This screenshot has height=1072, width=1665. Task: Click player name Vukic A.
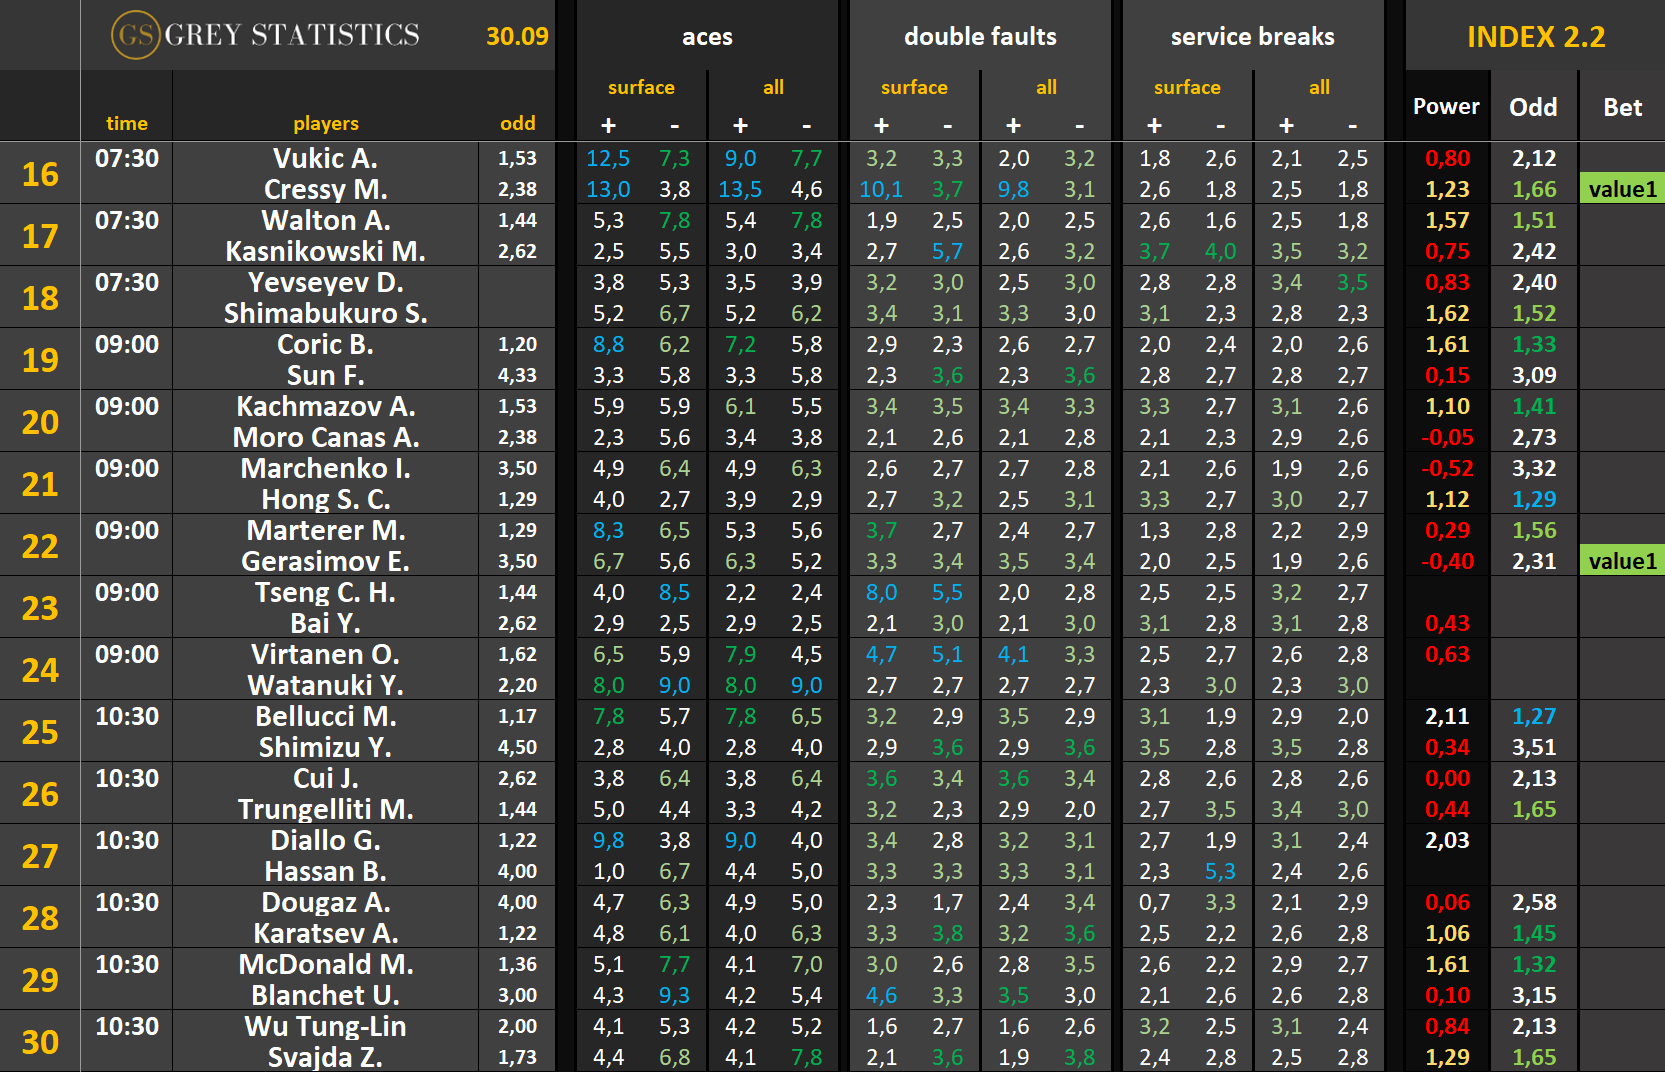click(x=326, y=158)
